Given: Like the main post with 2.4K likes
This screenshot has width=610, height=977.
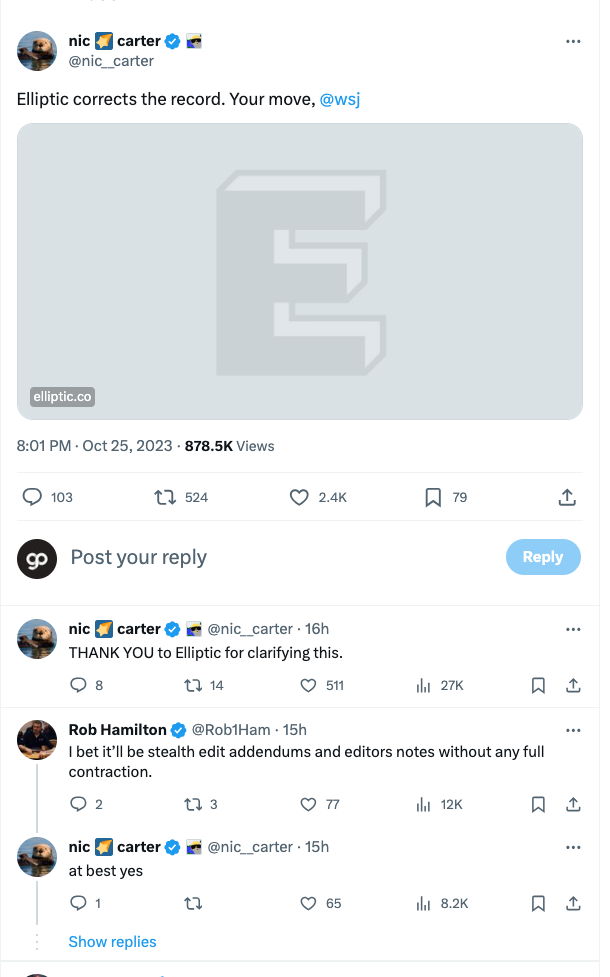Looking at the screenshot, I should [x=299, y=497].
